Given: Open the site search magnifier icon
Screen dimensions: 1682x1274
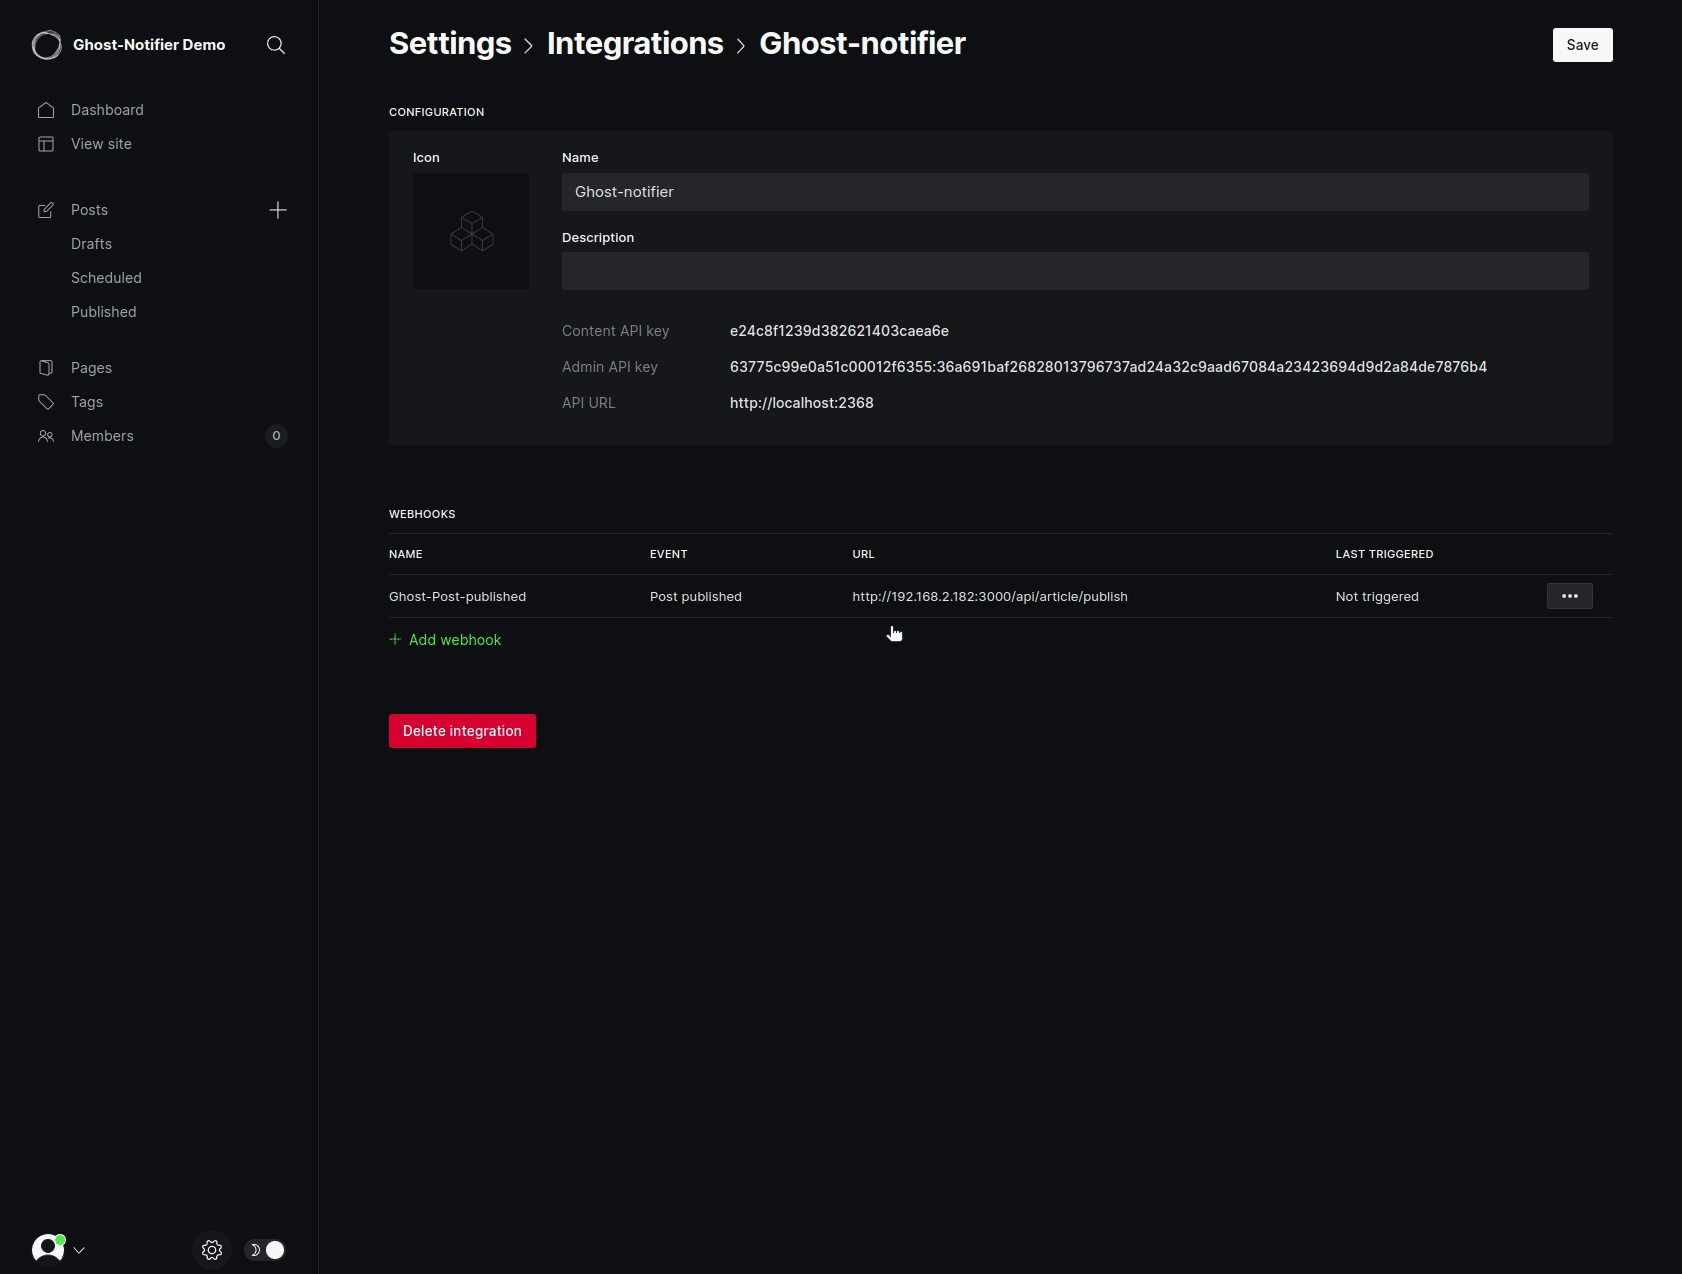Looking at the screenshot, I should point(276,45).
